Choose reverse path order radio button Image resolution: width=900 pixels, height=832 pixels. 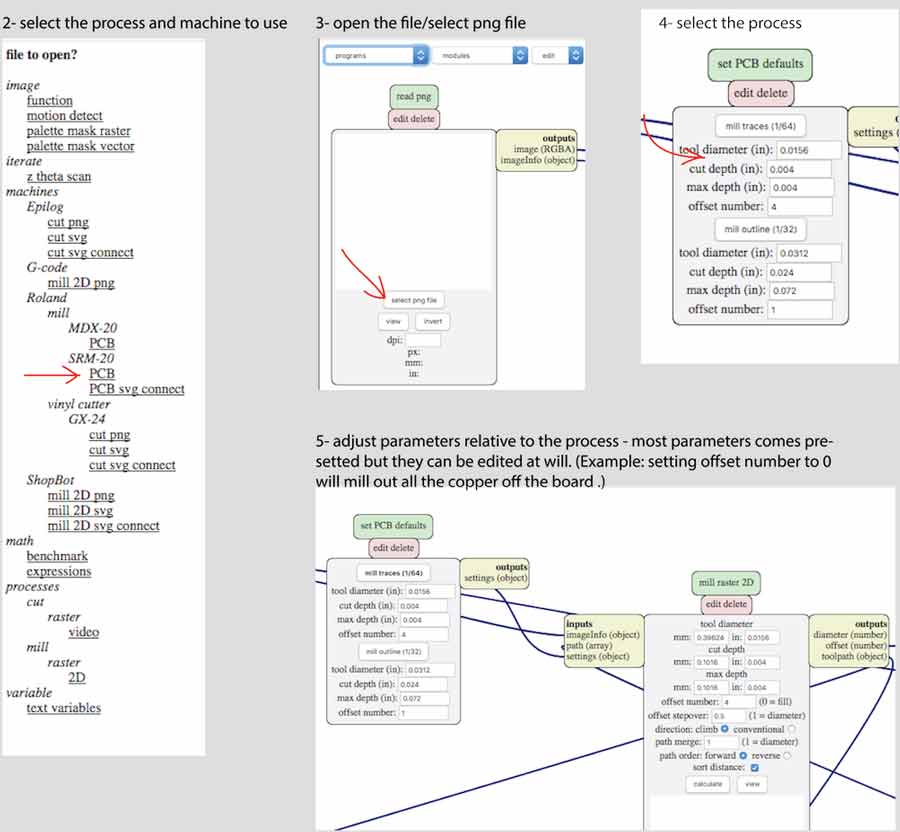(787, 755)
